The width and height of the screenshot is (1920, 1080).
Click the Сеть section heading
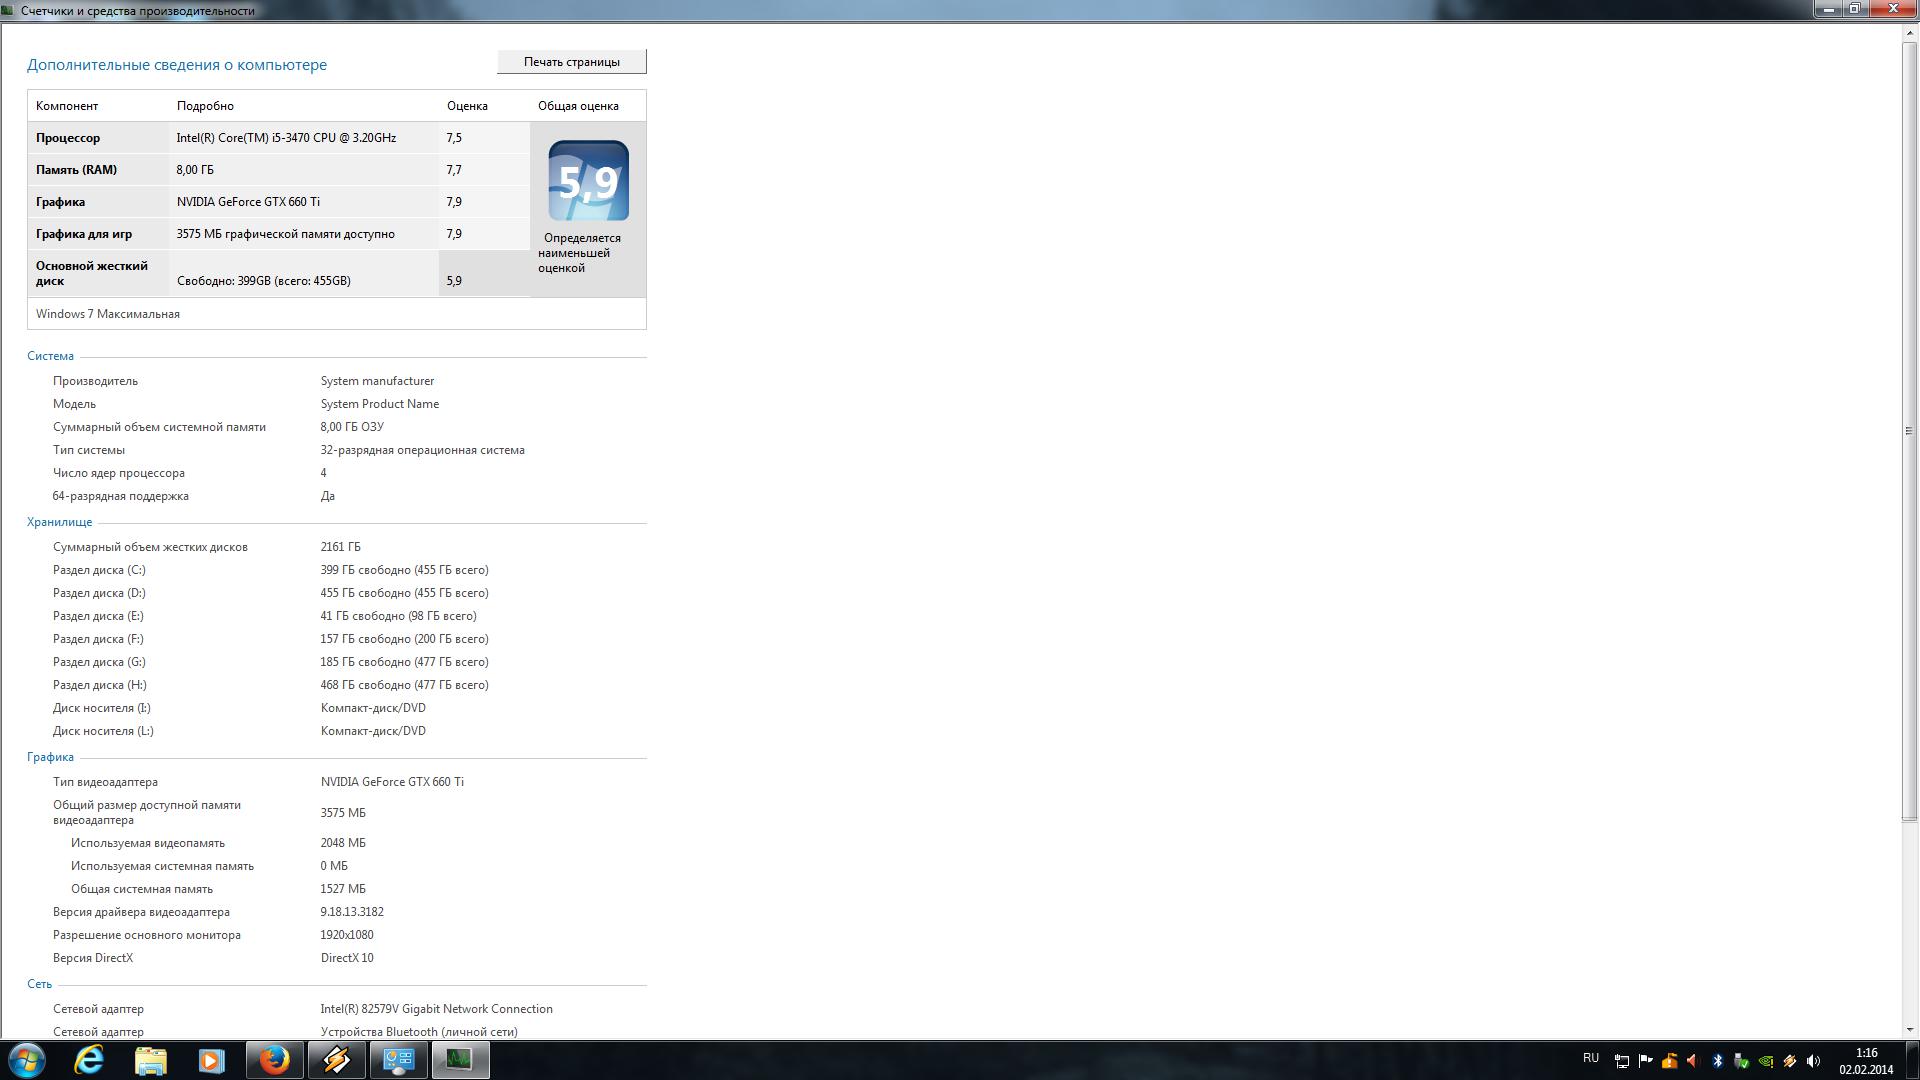click(x=39, y=984)
